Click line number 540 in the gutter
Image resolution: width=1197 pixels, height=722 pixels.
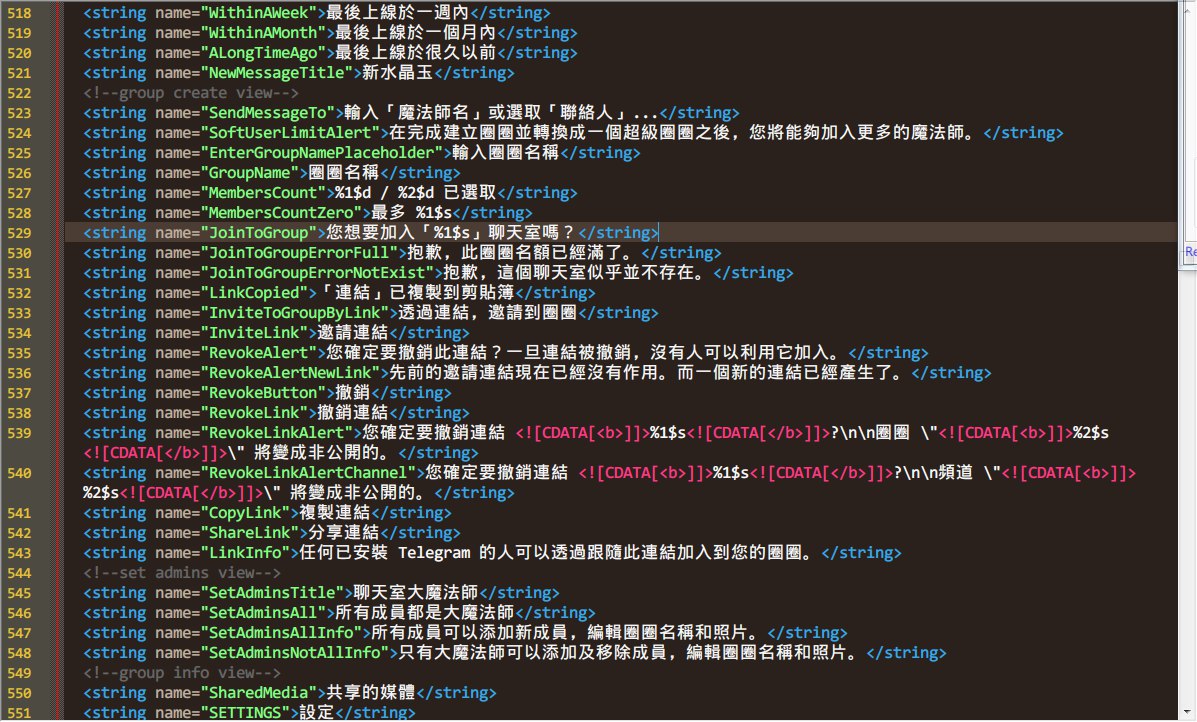pyautogui.click(x=19, y=472)
